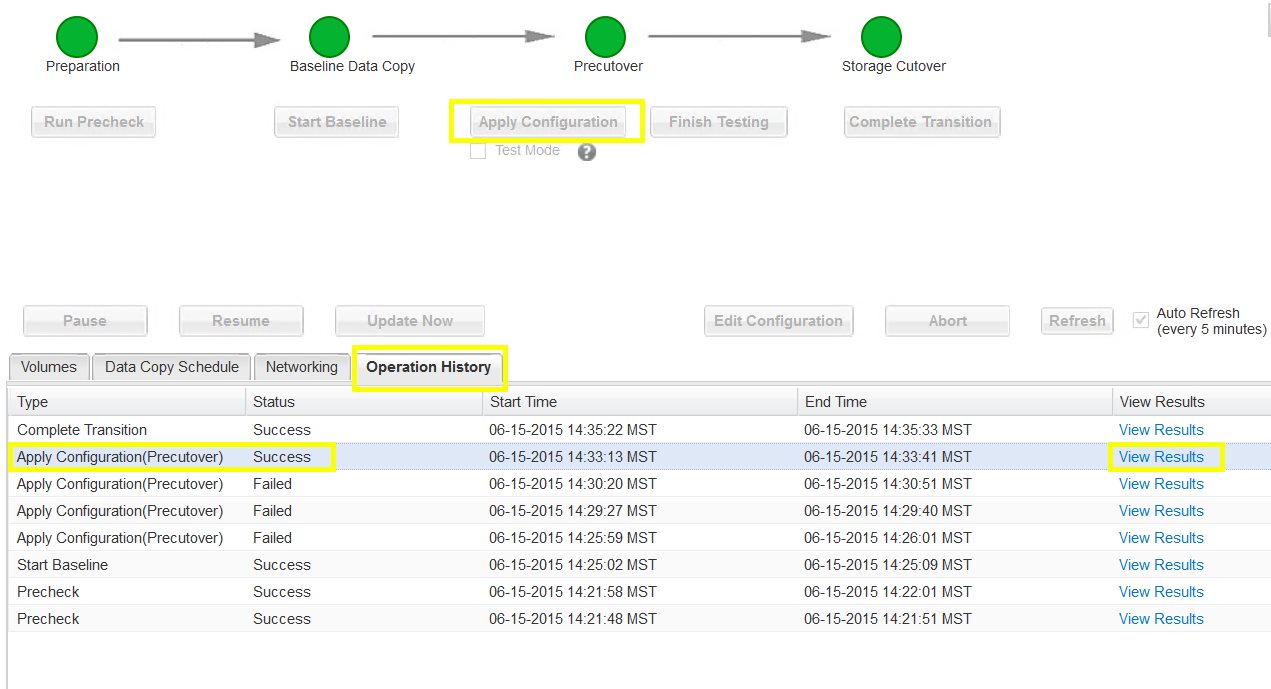Sort by the Status column header
Viewport: 1271px width, 689px height.
[274, 402]
